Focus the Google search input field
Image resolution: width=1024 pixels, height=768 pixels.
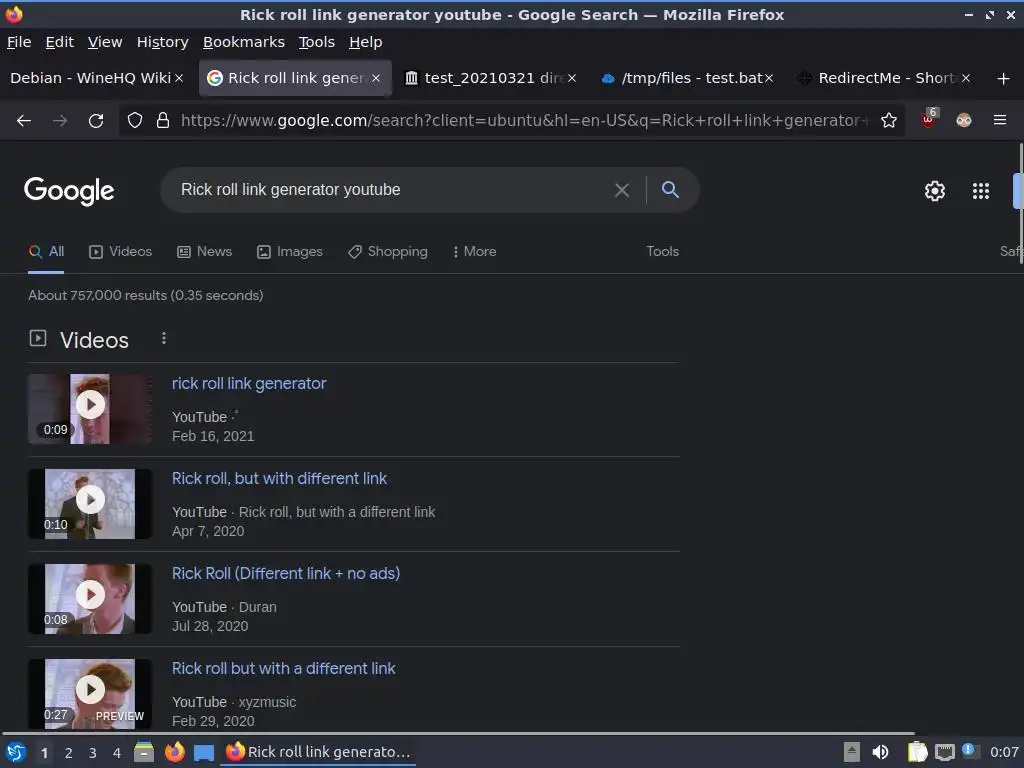(392, 190)
